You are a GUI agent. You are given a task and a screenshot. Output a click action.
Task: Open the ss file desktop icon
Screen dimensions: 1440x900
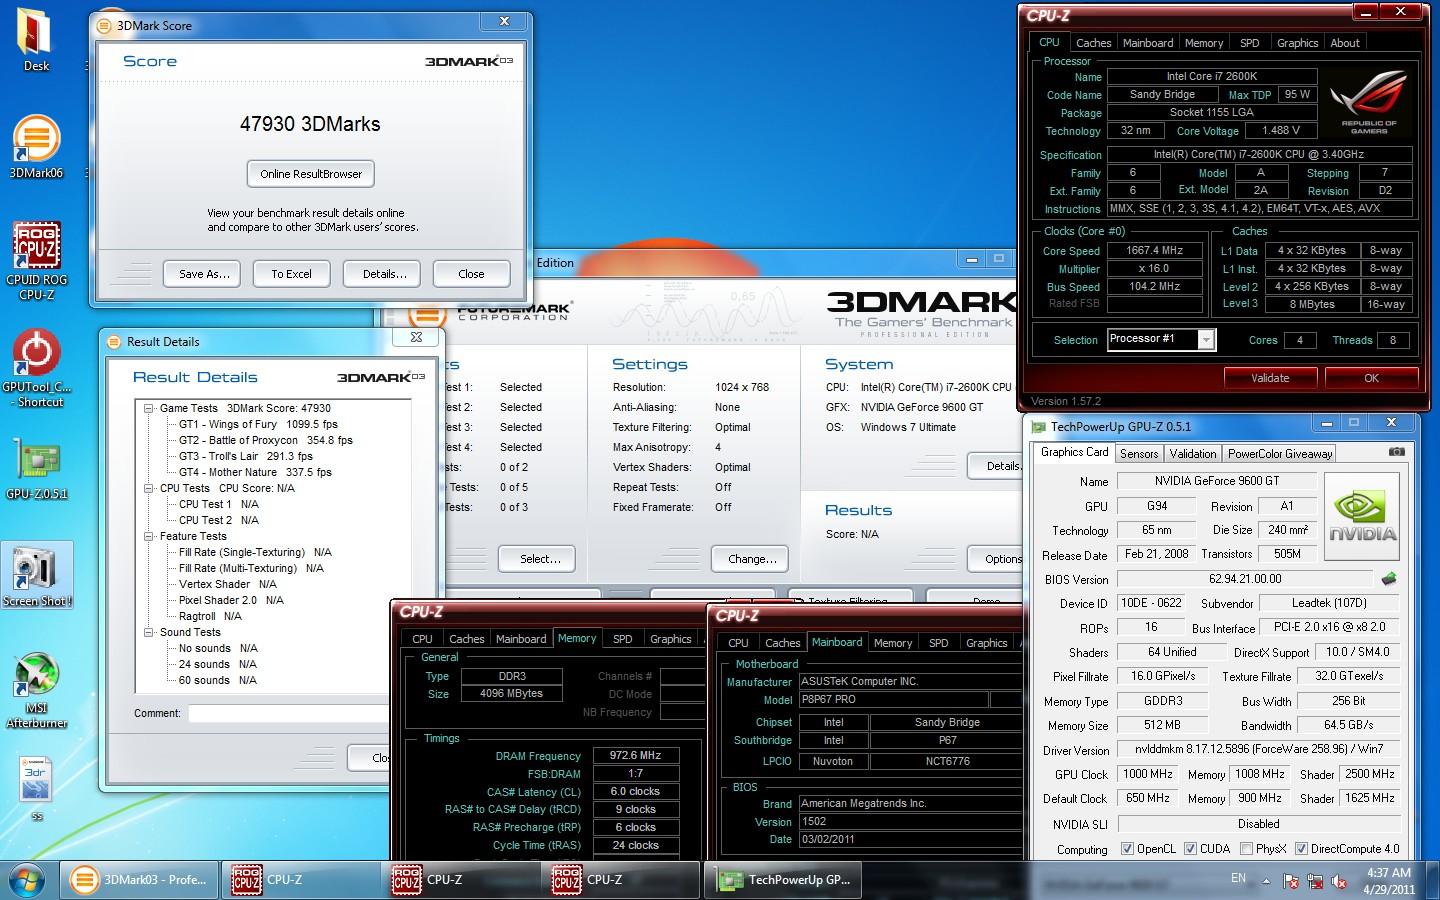(x=36, y=790)
